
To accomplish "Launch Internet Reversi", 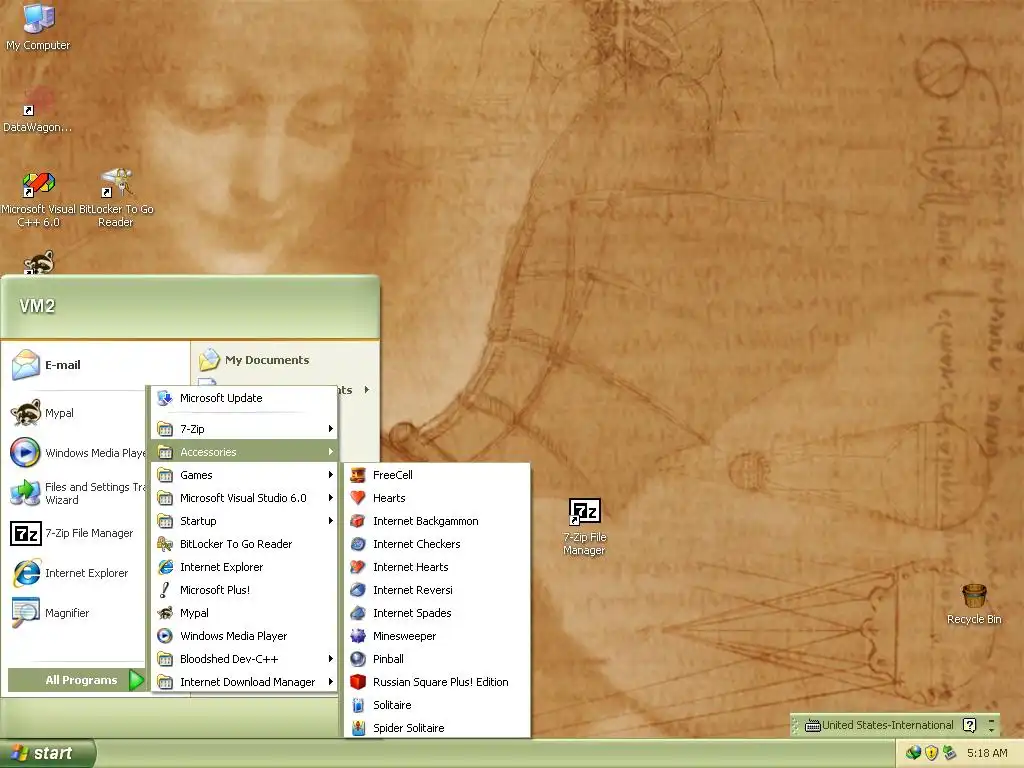I will click(x=437, y=590).
